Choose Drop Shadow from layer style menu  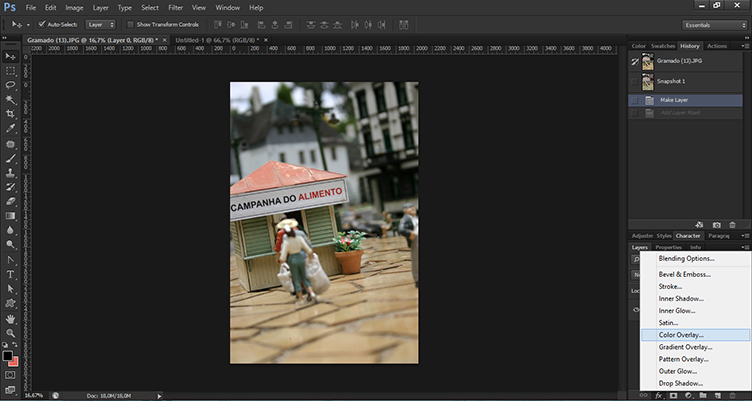[x=680, y=383]
